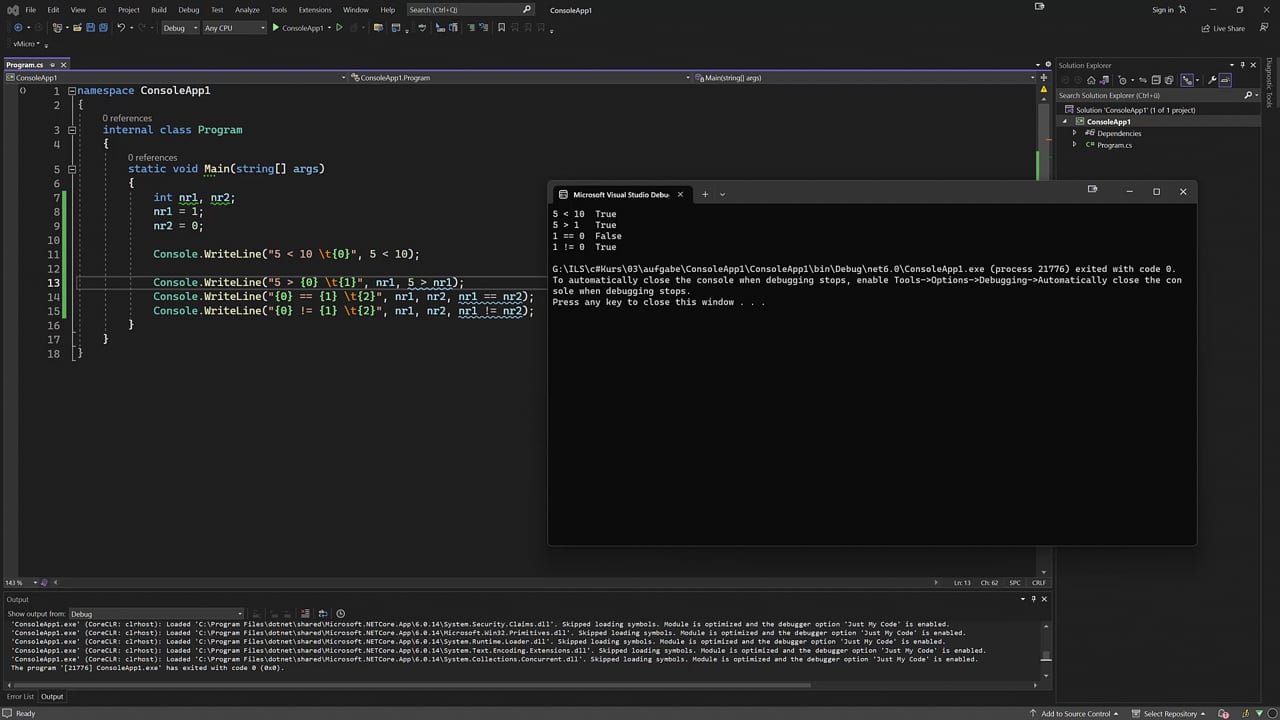Screen dimensions: 1280x720
Task: Open the console window tab dropdown chevron
Action: pos(722,194)
